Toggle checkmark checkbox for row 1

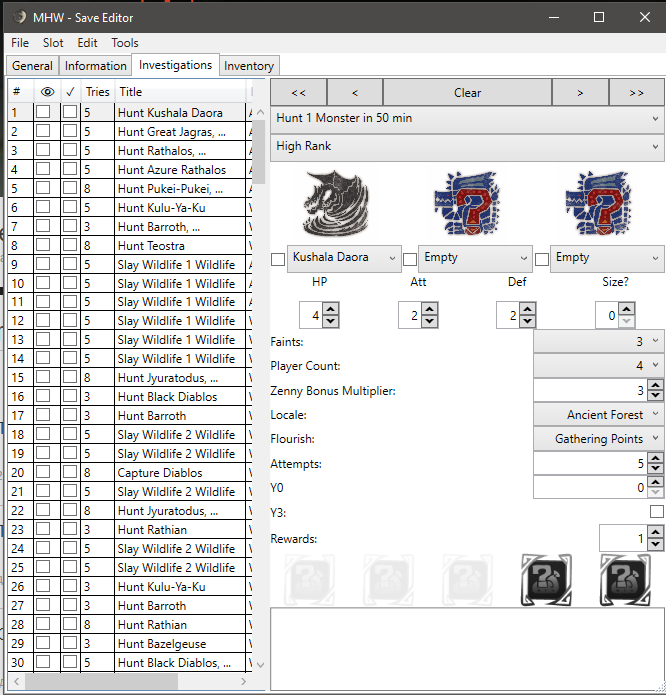70,112
